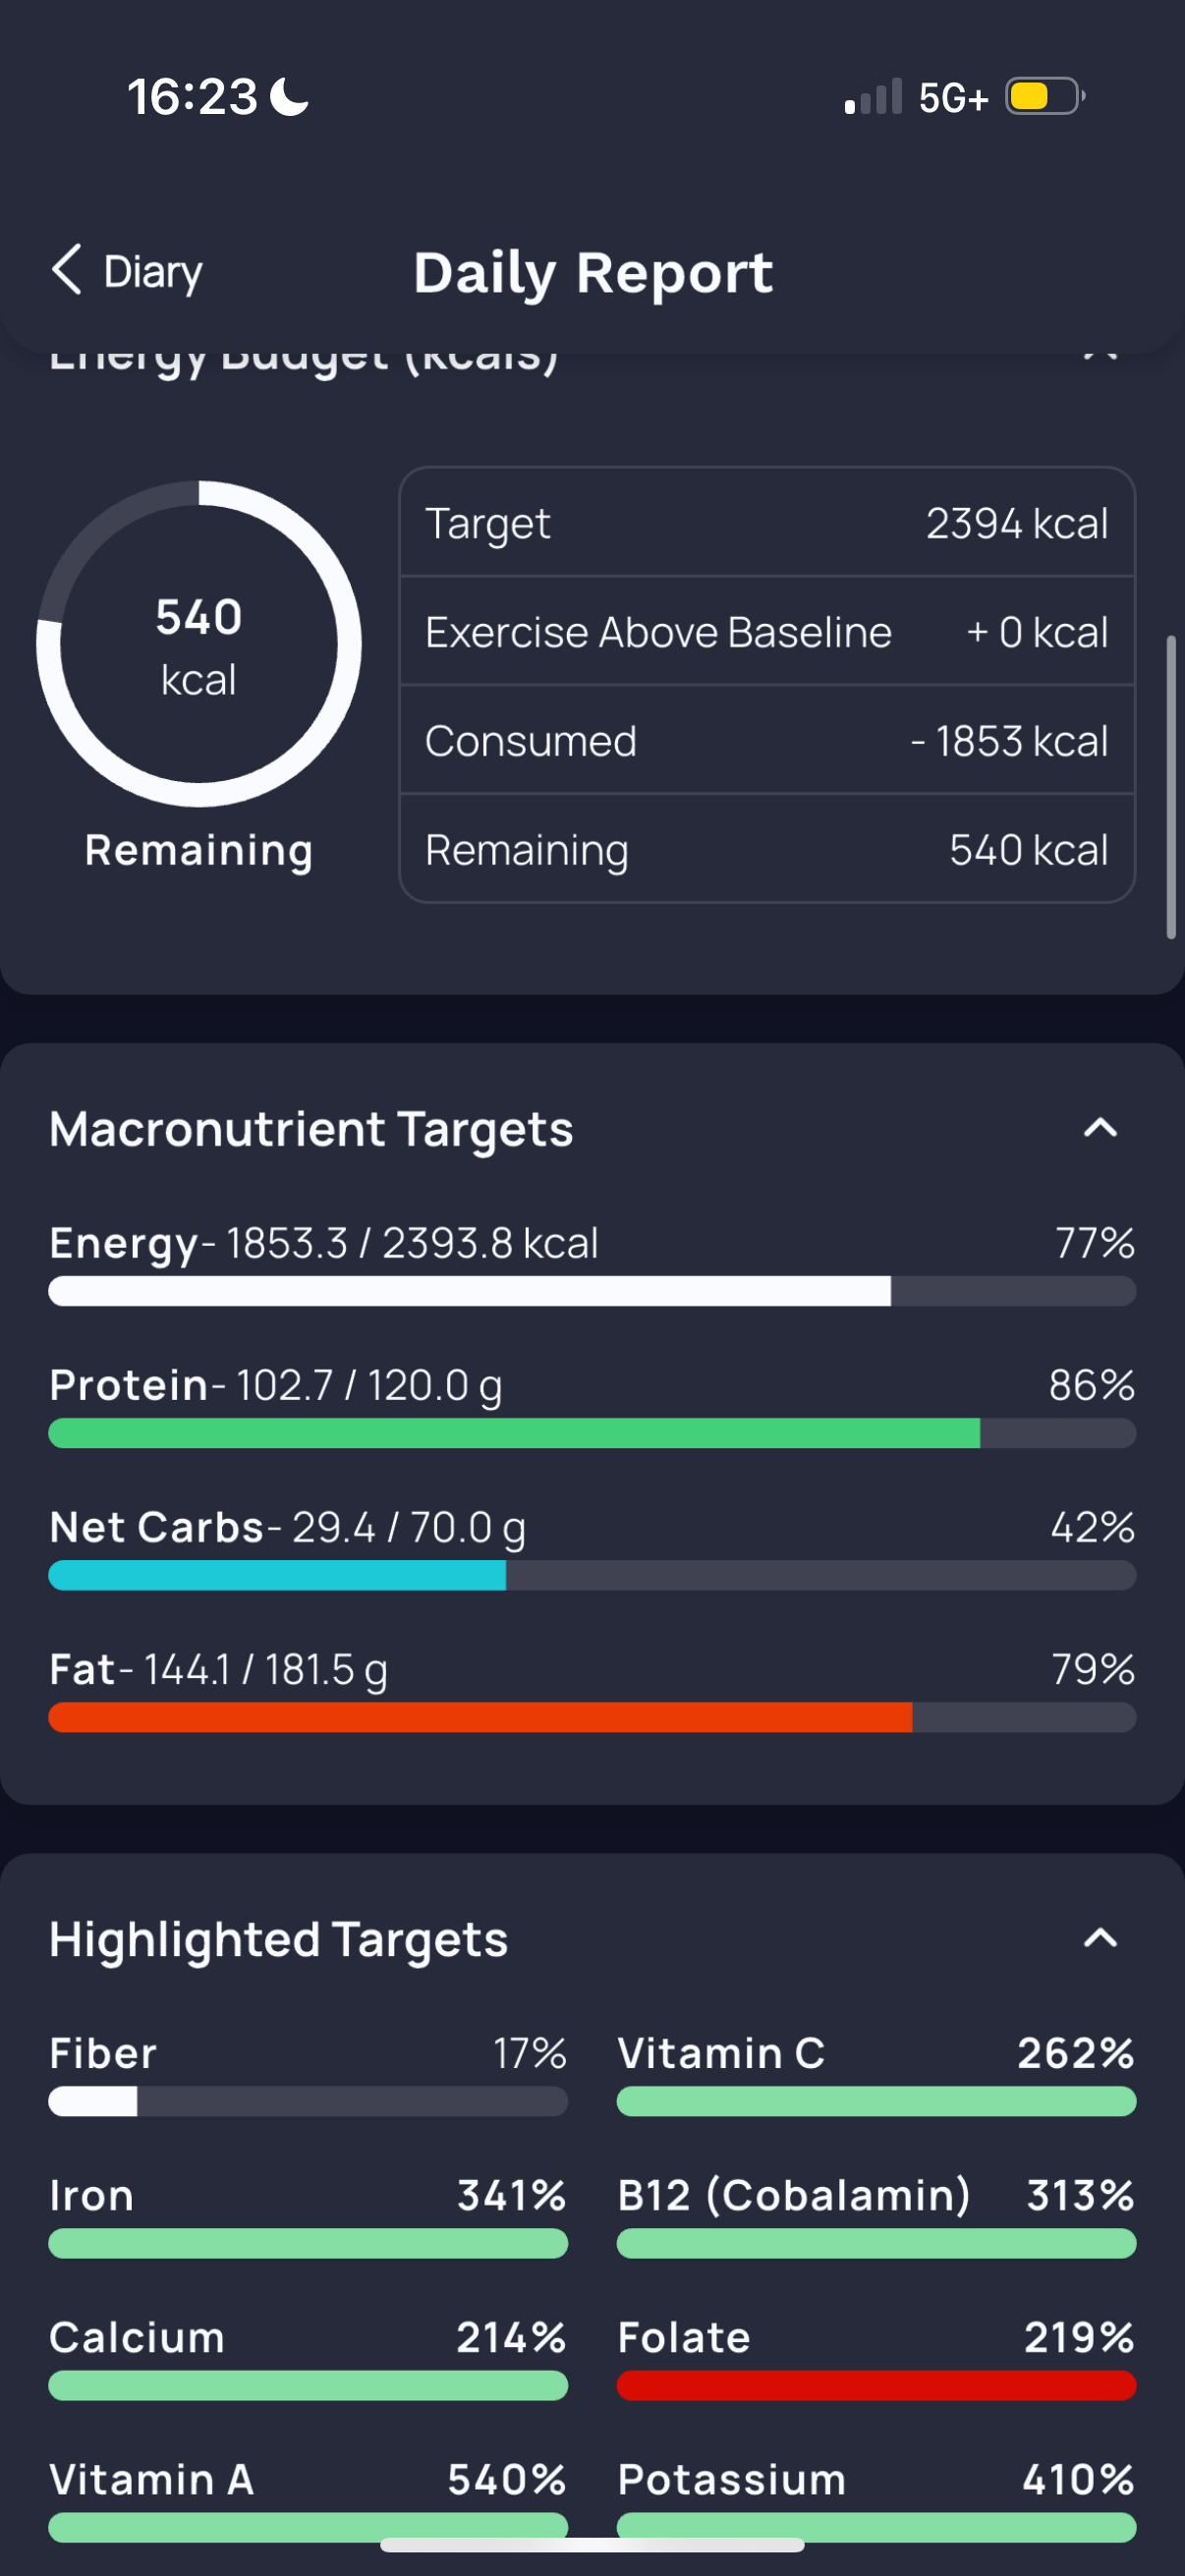Image resolution: width=1185 pixels, height=2576 pixels.
Task: Open the Fiber 17% target
Action: (x=308, y=2075)
